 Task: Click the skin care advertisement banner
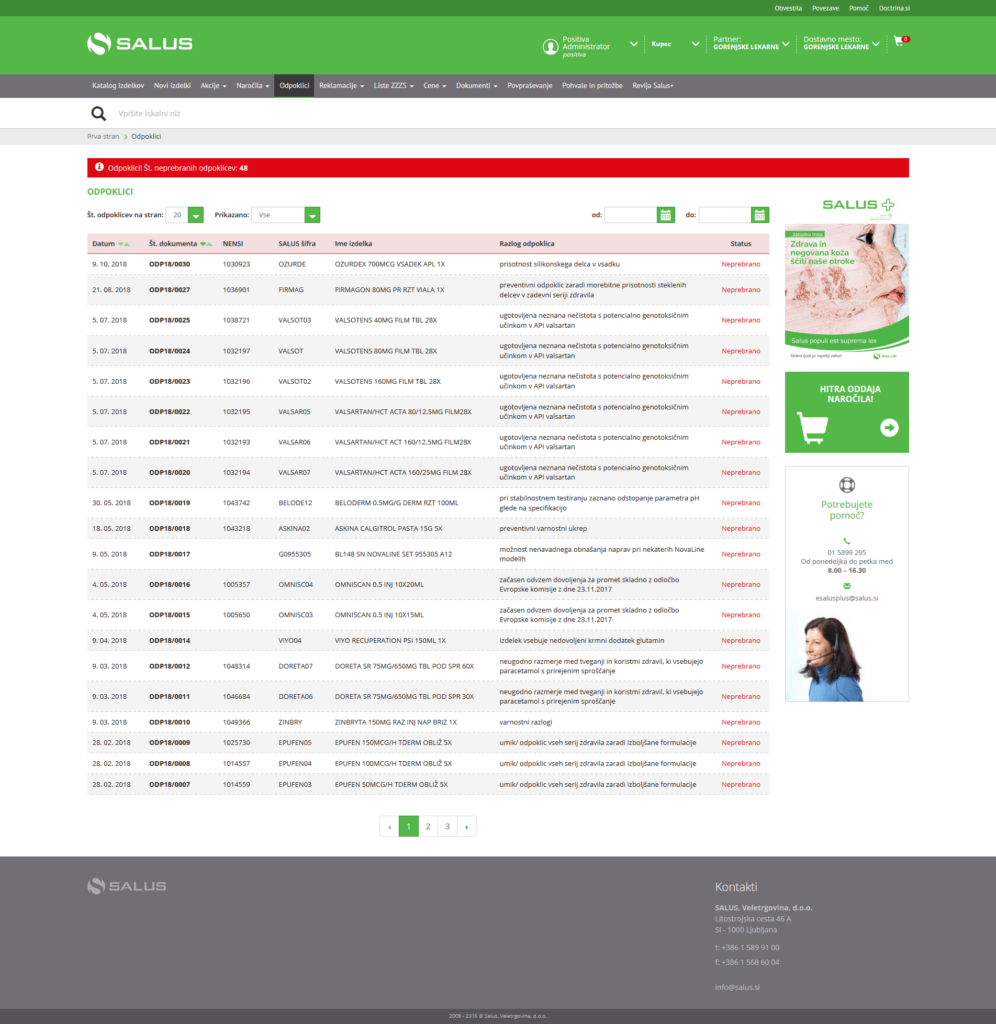point(847,292)
